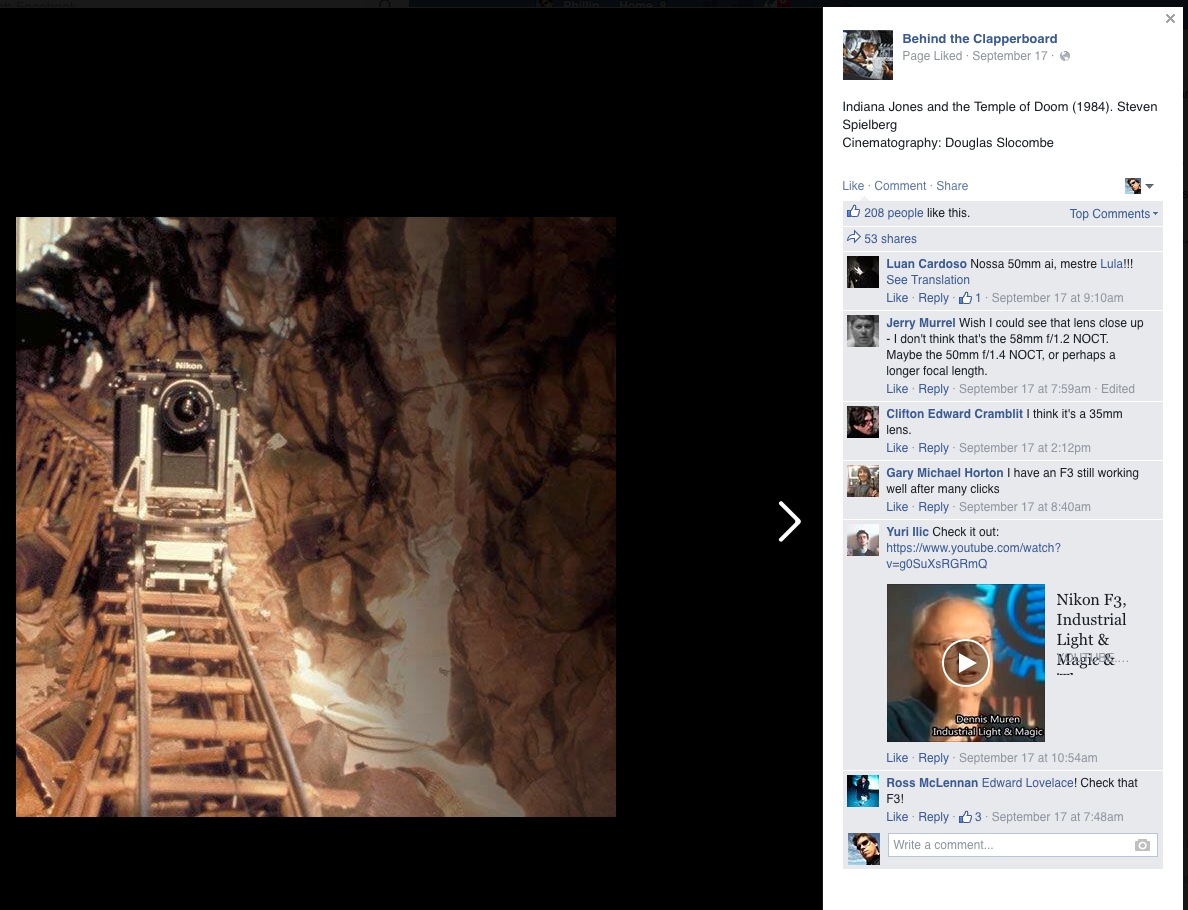Like Yuri Ilic's comment
1188x910 pixels.
(x=896, y=758)
